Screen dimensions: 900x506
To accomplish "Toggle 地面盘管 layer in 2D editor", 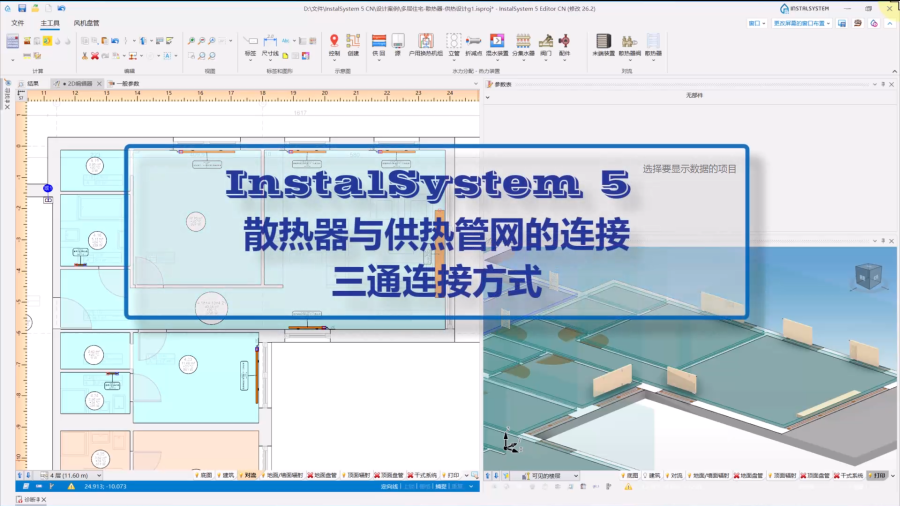I will pos(323,476).
